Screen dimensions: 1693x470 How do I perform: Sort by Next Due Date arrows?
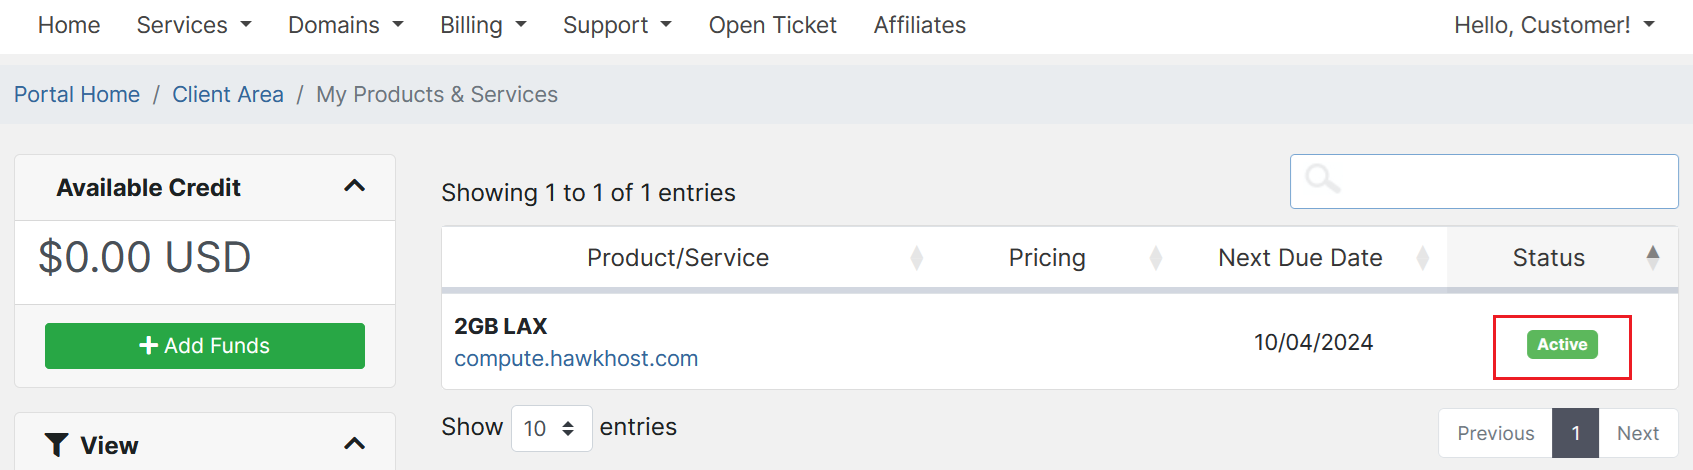[x=1422, y=258]
